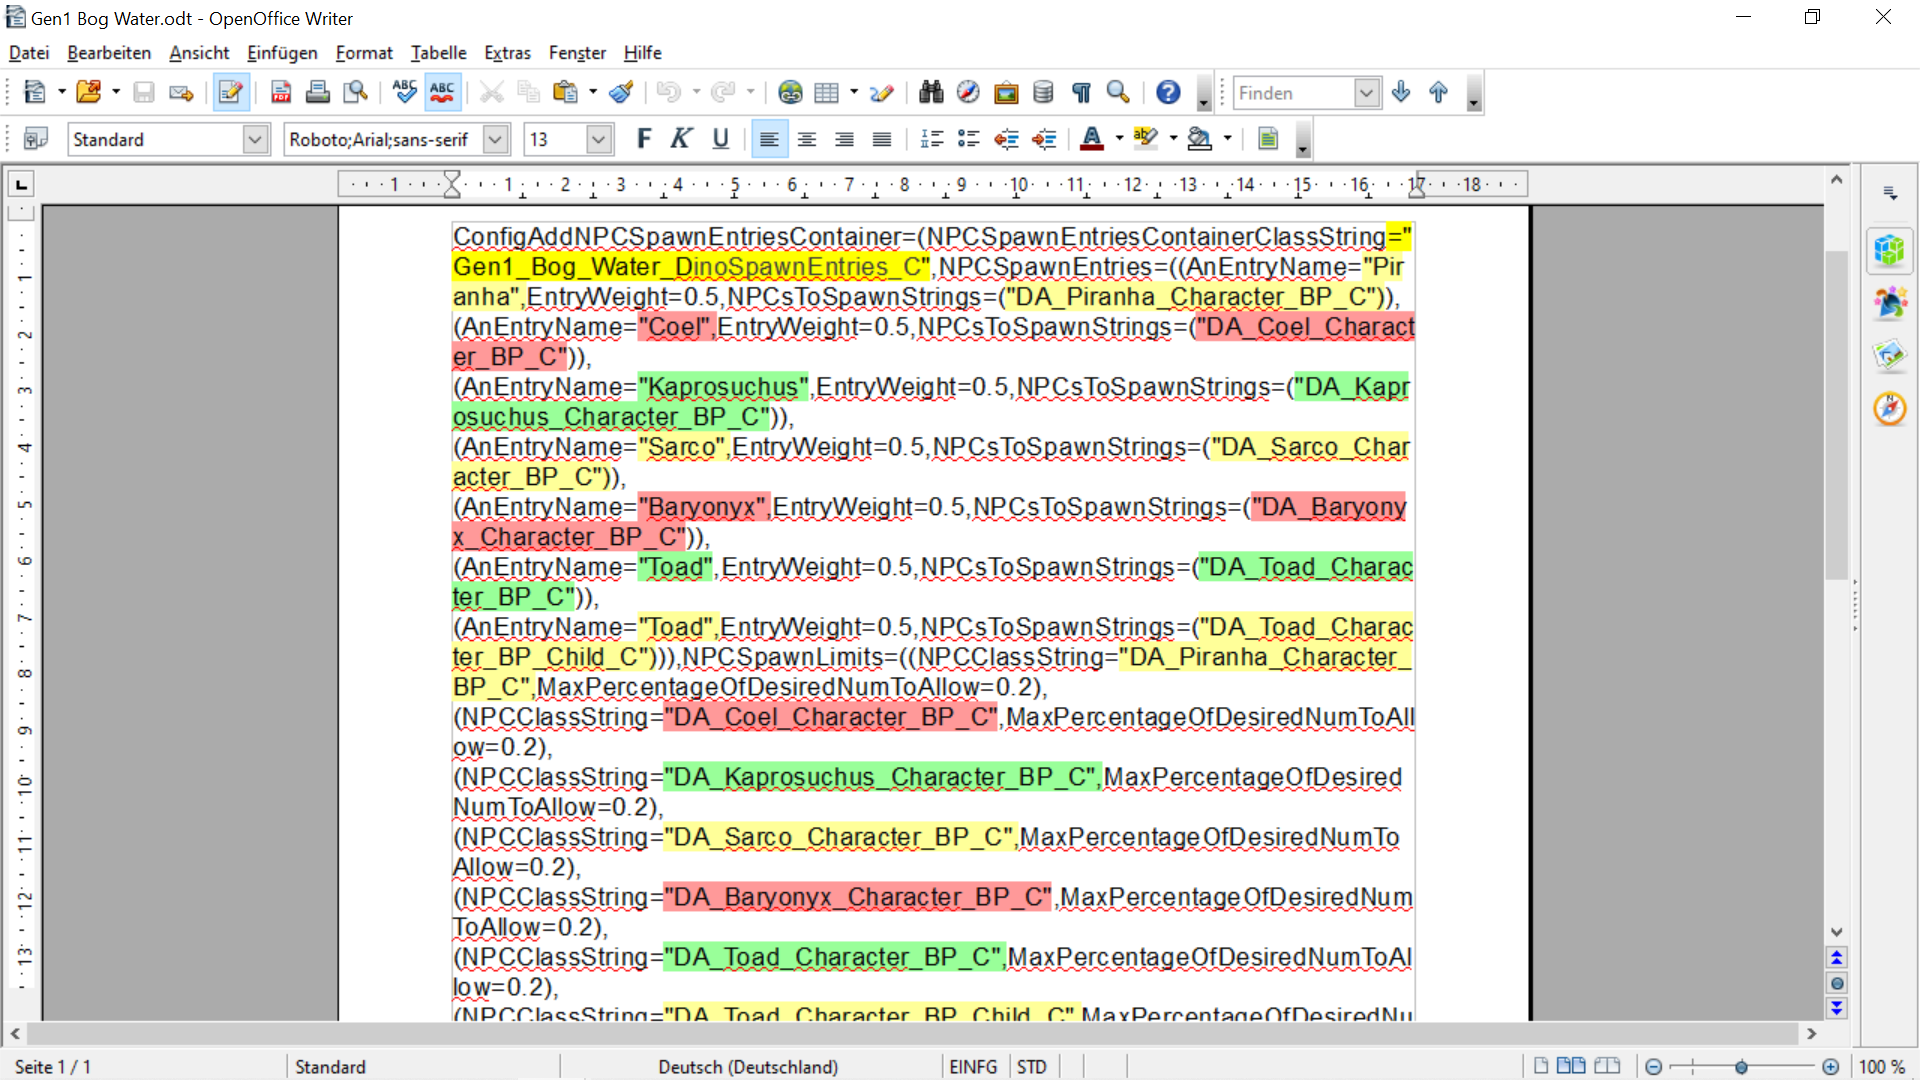Apply Highlighting color marker
Screen dimensions: 1920x1080
pyautogui.click(x=1146, y=139)
